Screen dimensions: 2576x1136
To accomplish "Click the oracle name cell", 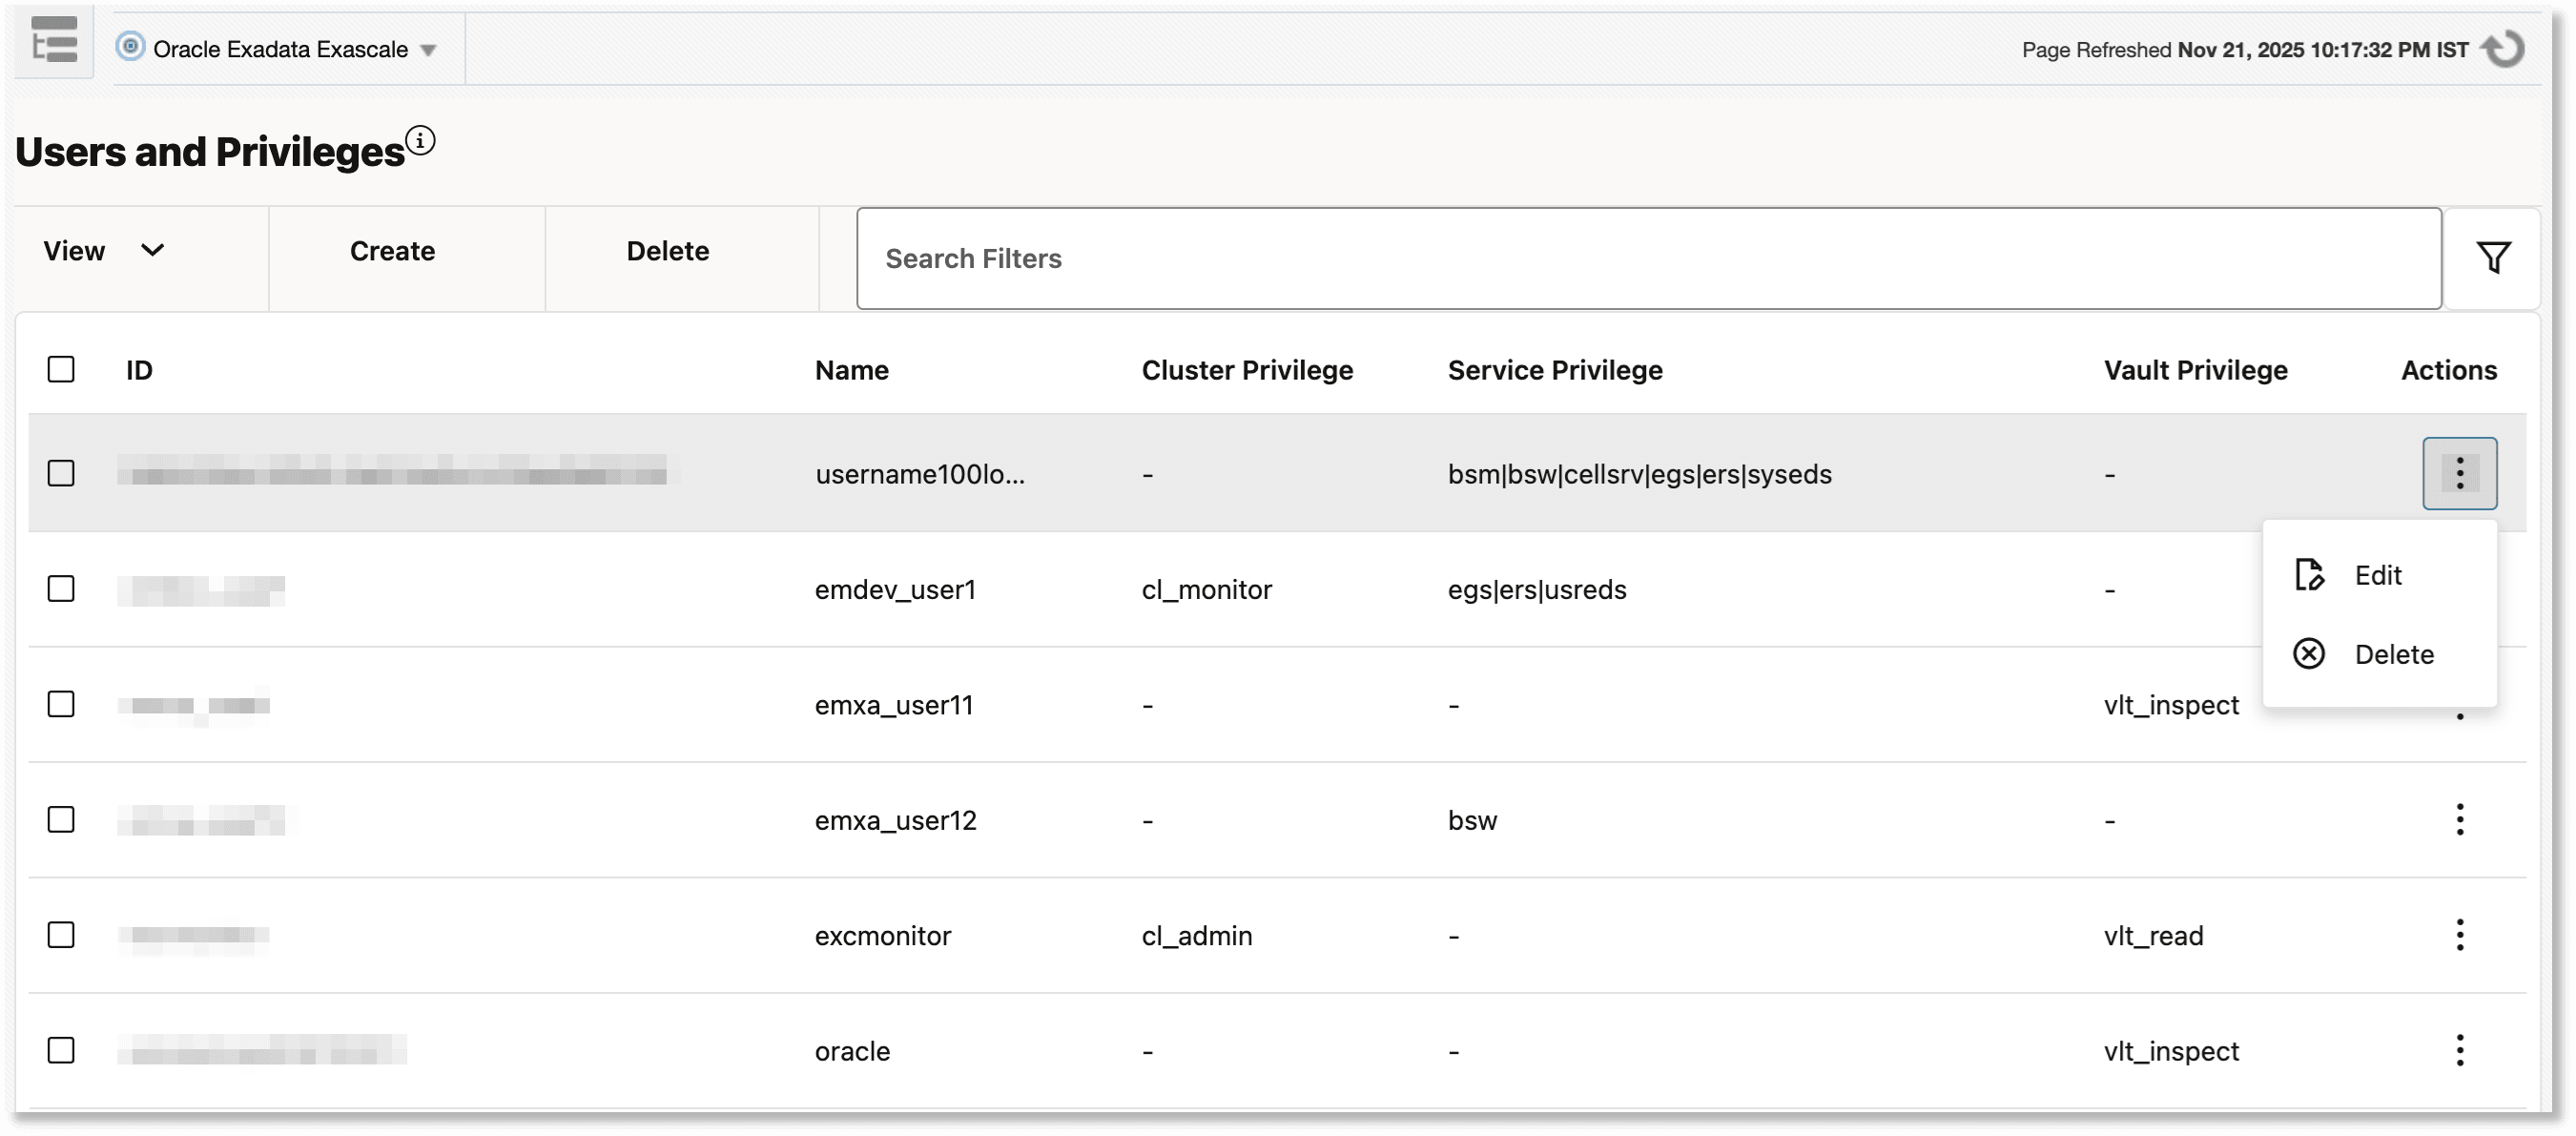I will point(852,1051).
